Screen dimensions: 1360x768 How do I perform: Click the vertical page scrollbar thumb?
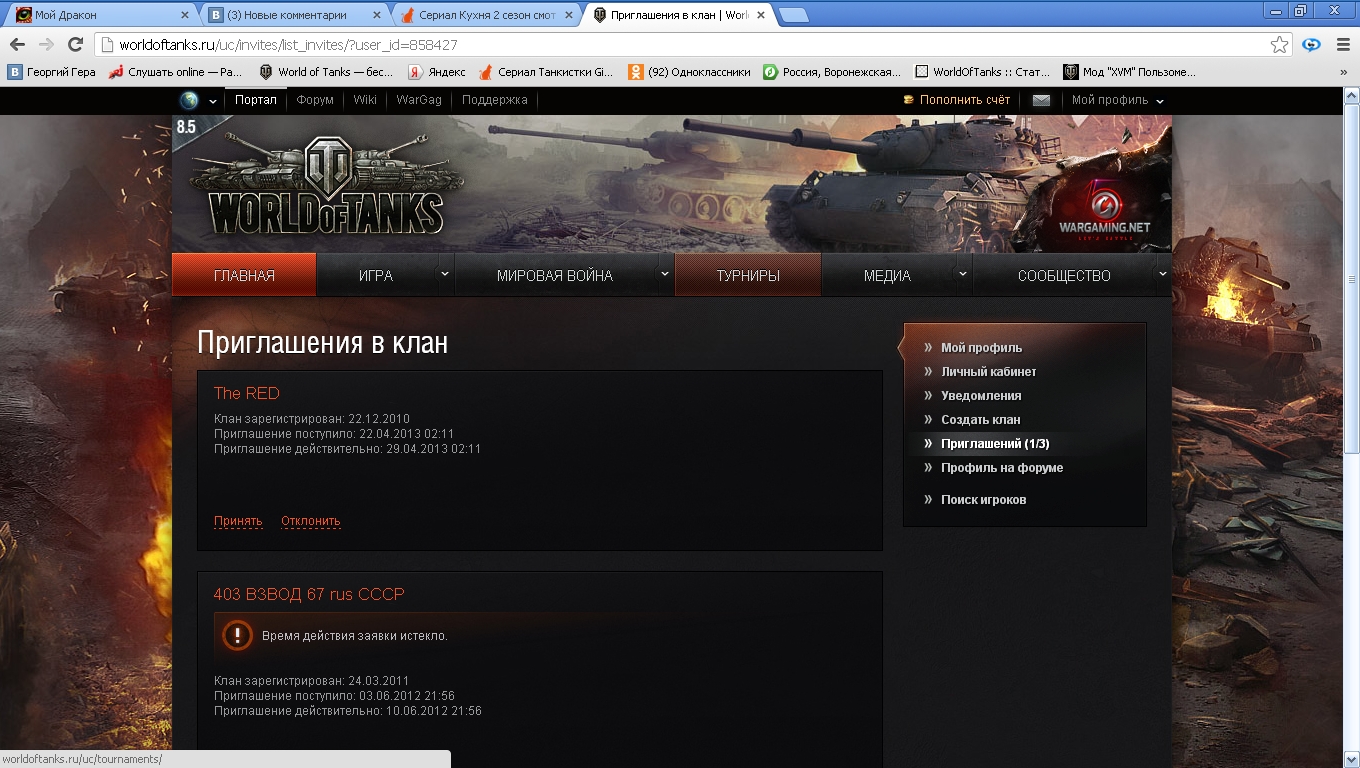(x=1351, y=278)
